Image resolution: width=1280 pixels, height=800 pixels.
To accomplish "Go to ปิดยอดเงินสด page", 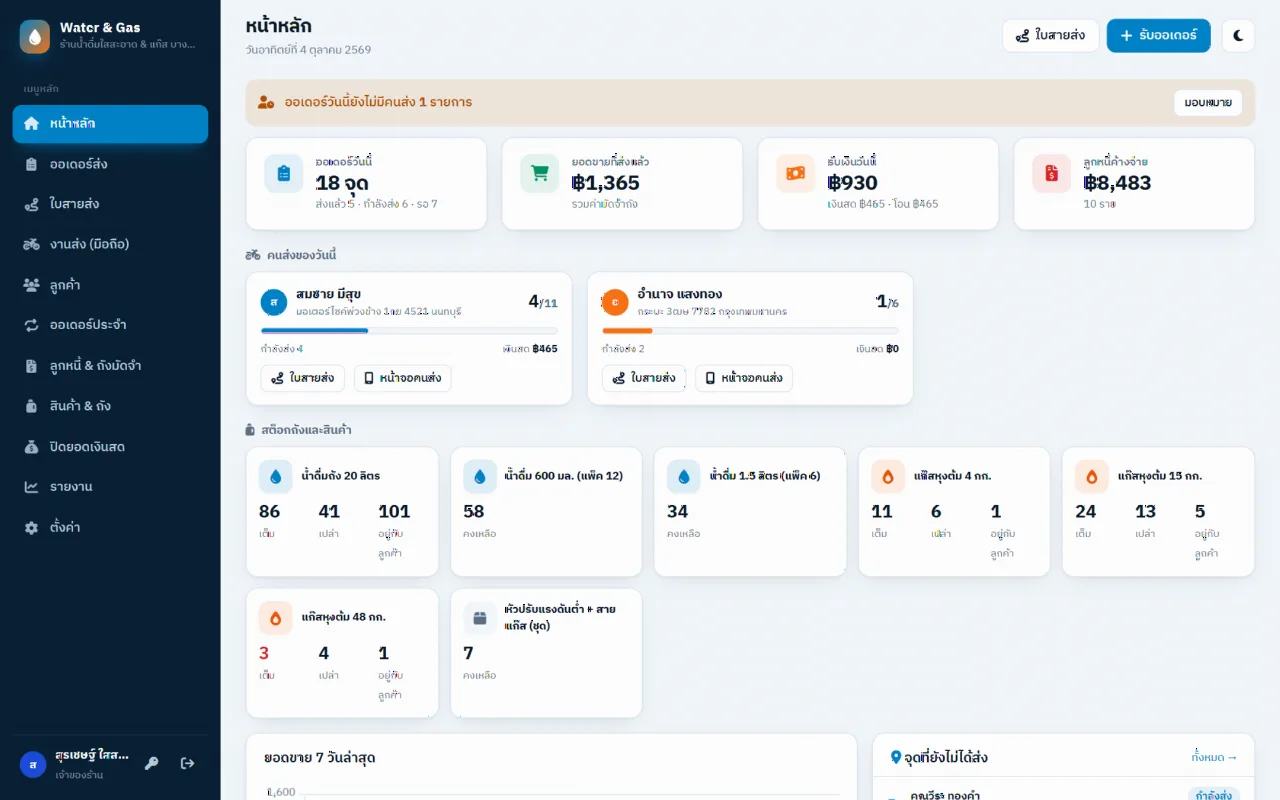I will (110, 447).
